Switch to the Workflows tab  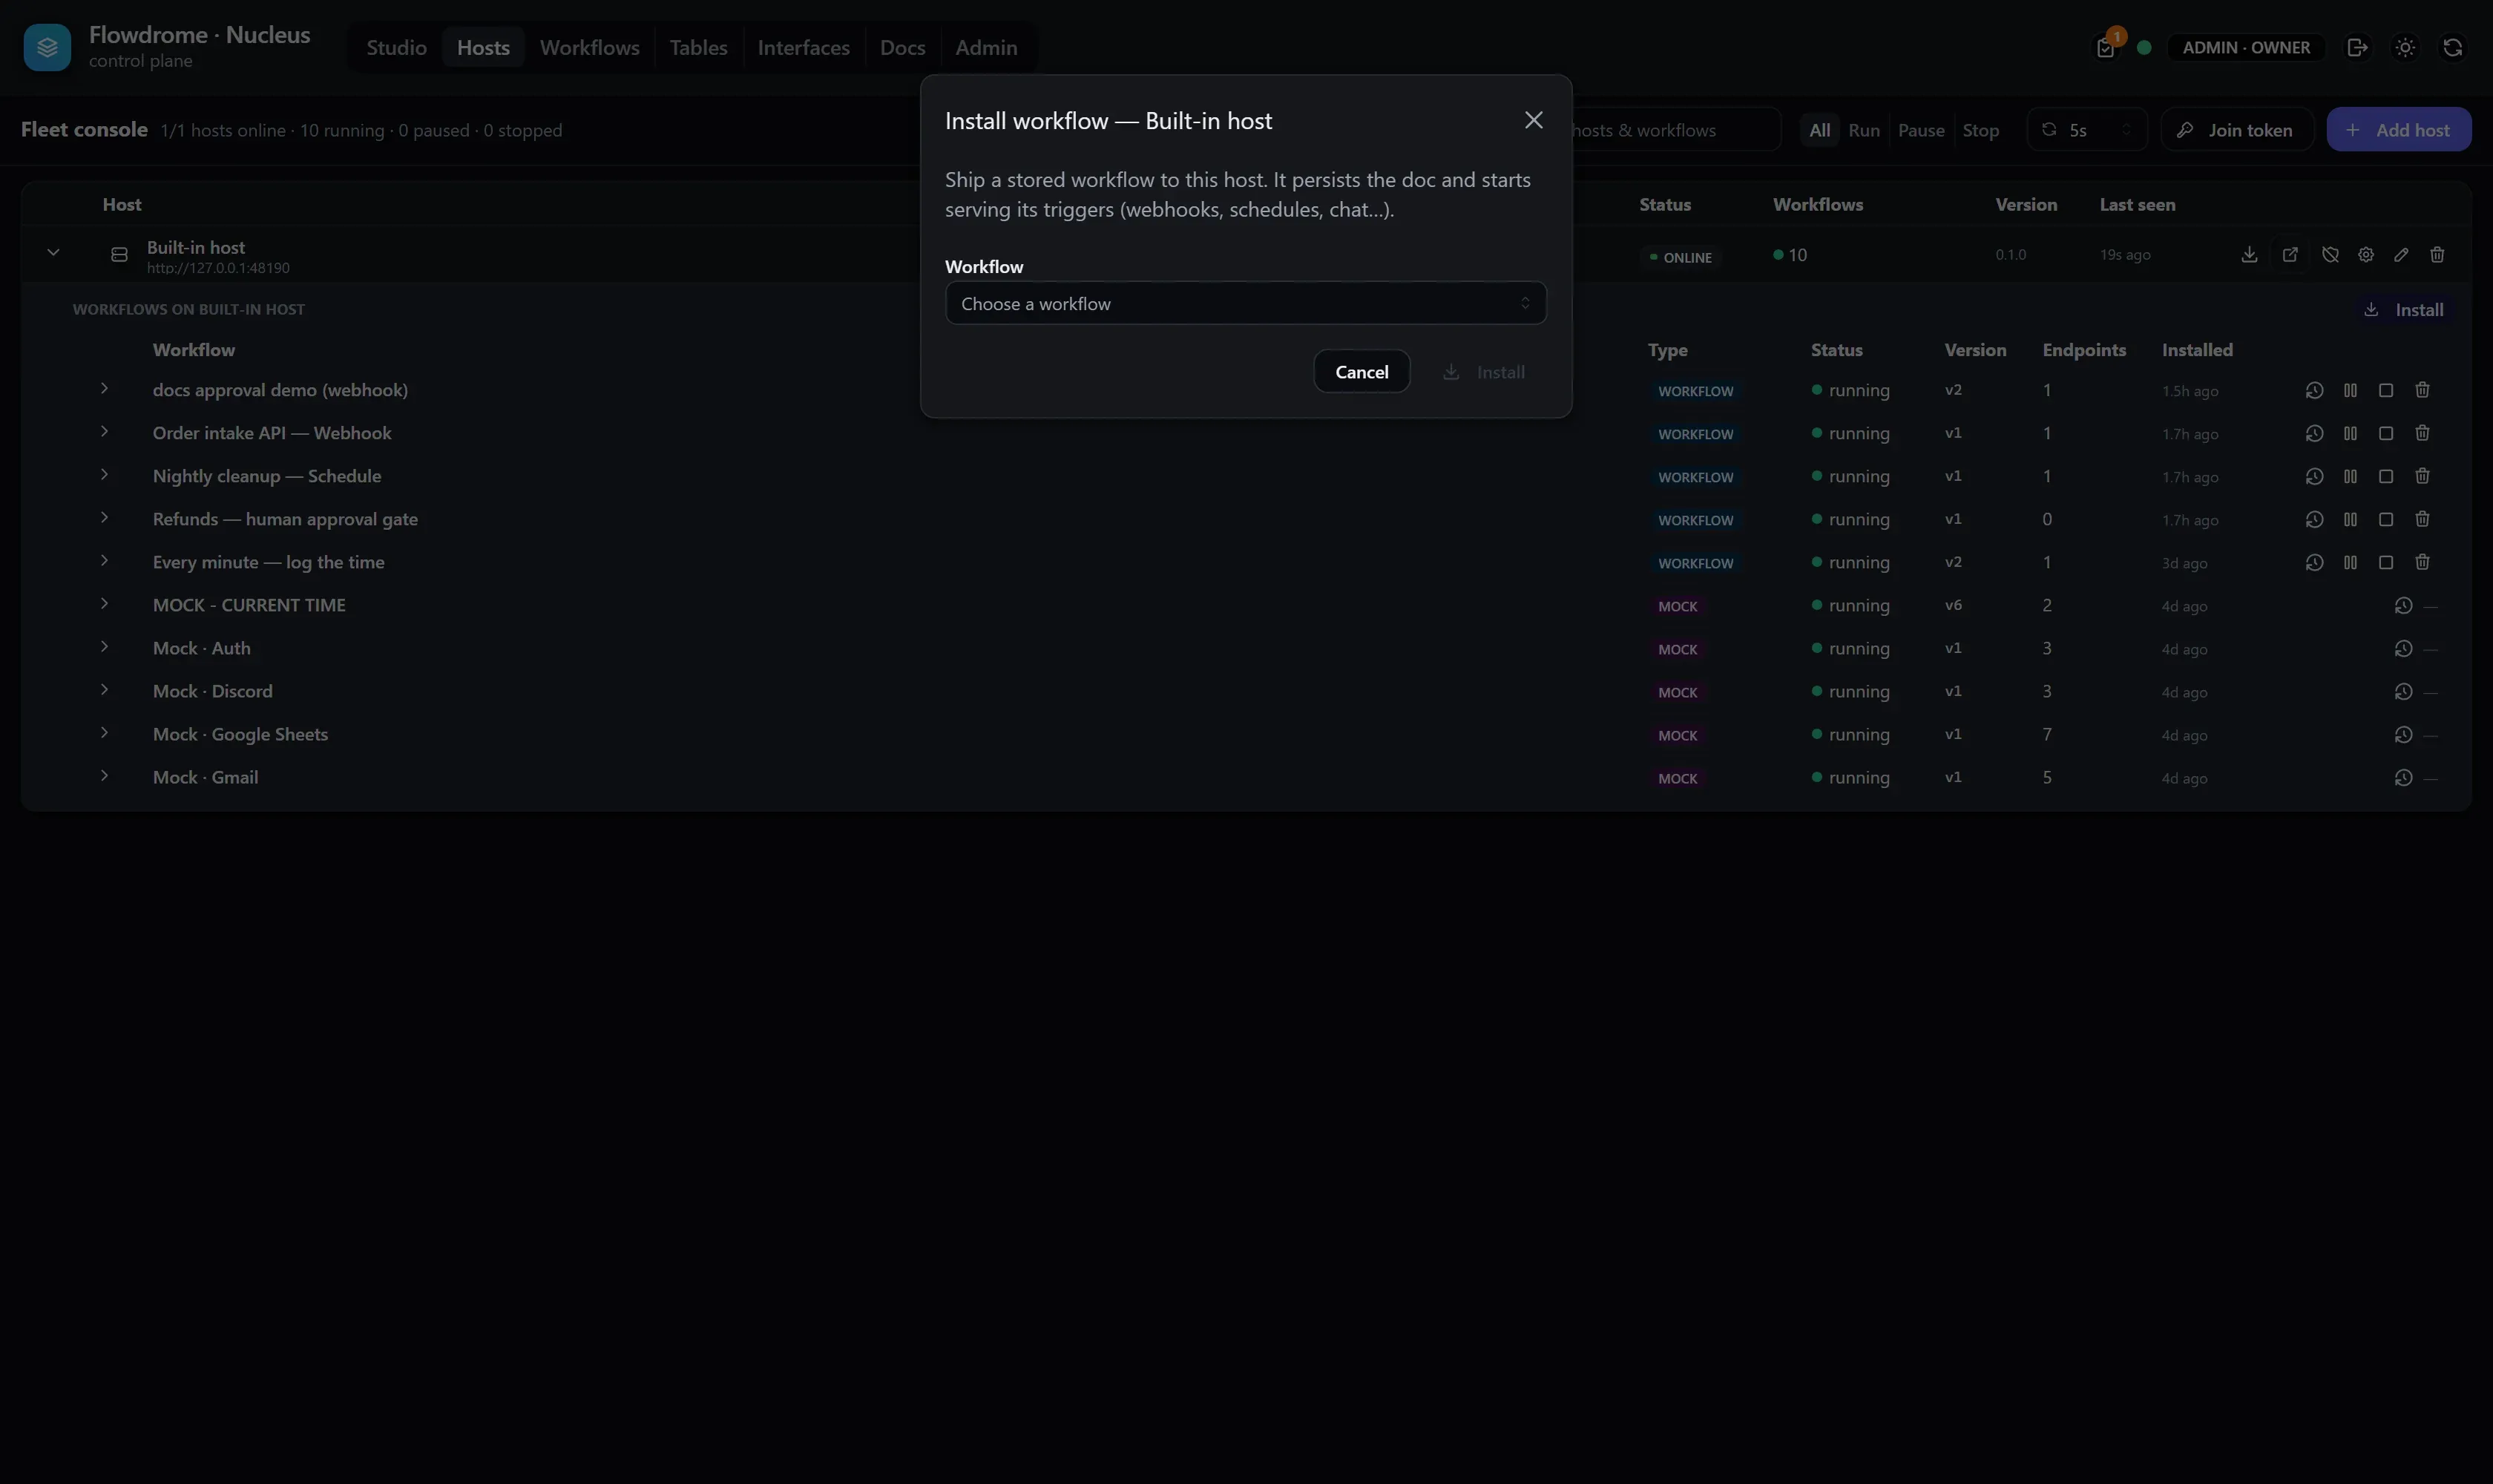(589, 47)
